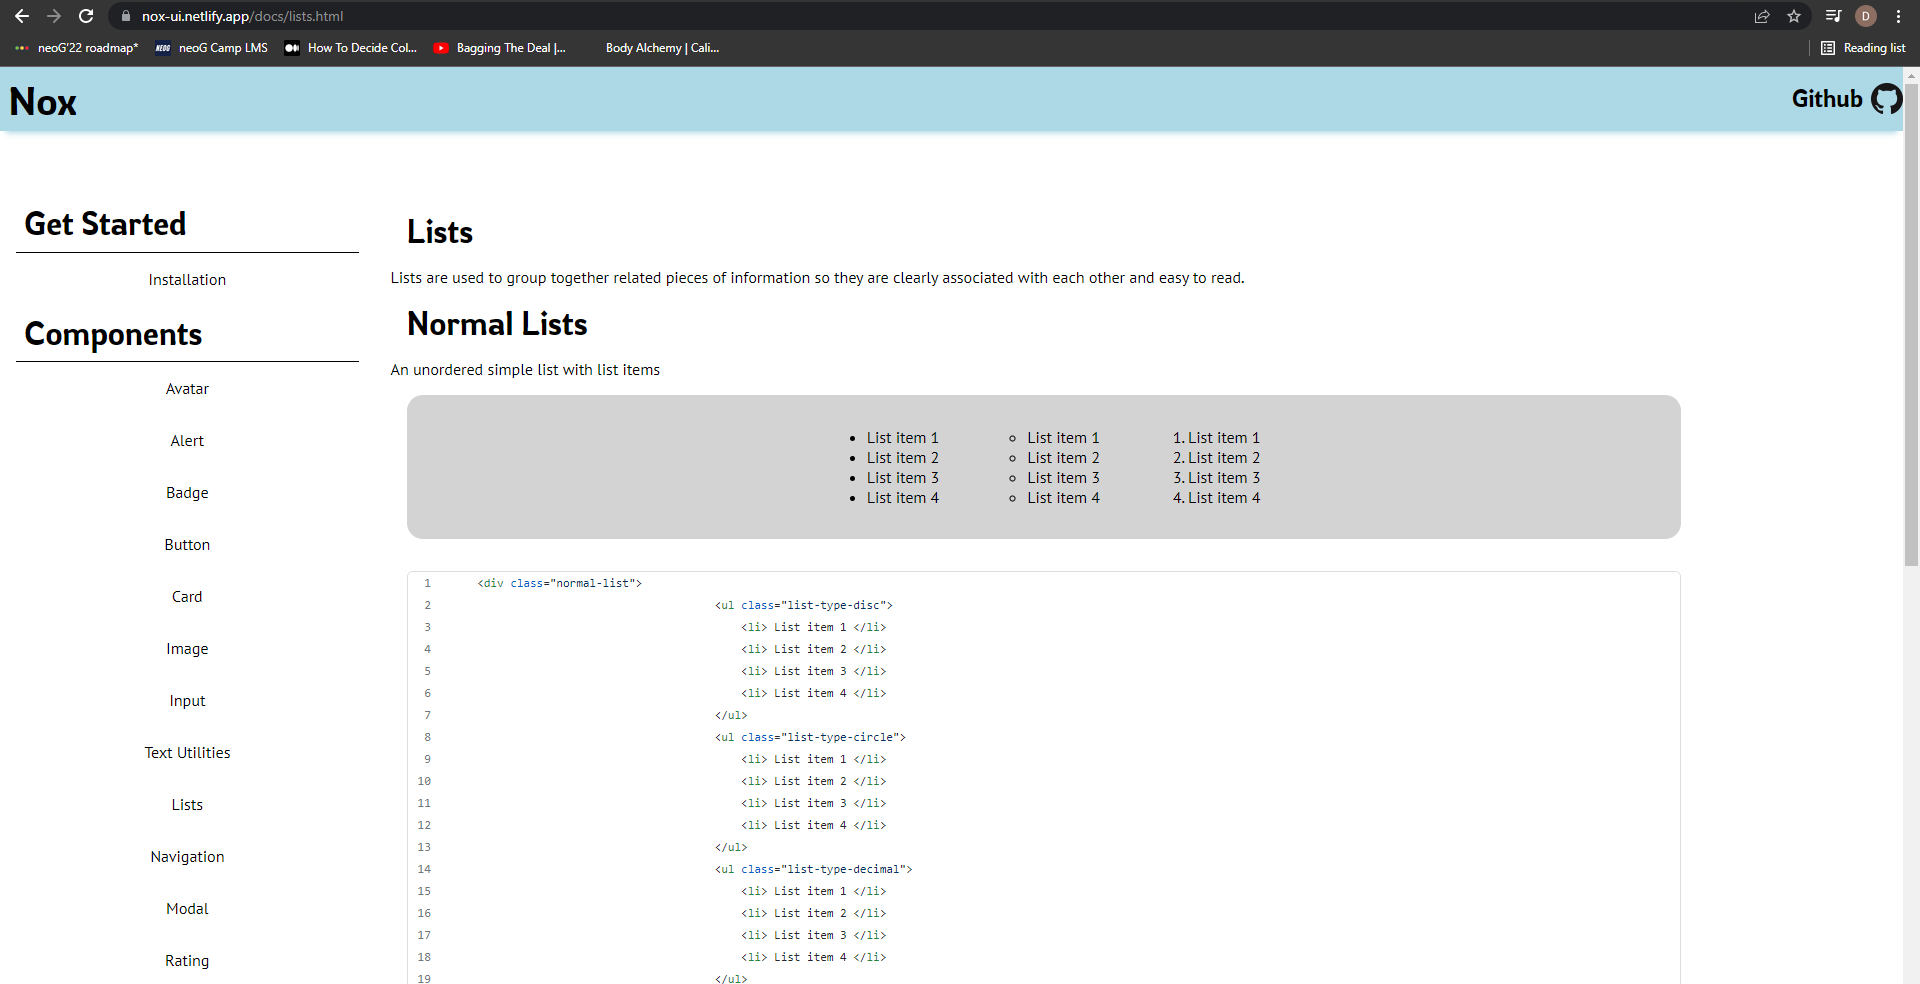Open the neoG Camp LMS bookmark

point(212,48)
